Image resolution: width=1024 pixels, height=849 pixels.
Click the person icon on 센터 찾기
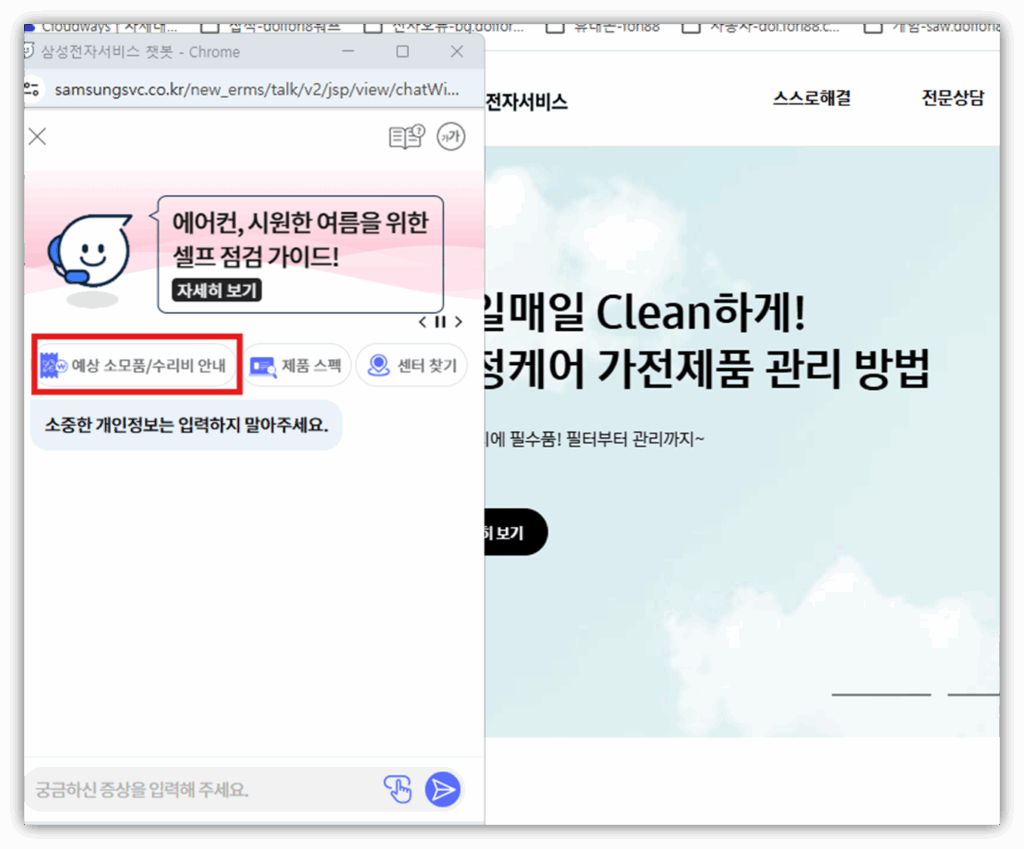[378, 365]
